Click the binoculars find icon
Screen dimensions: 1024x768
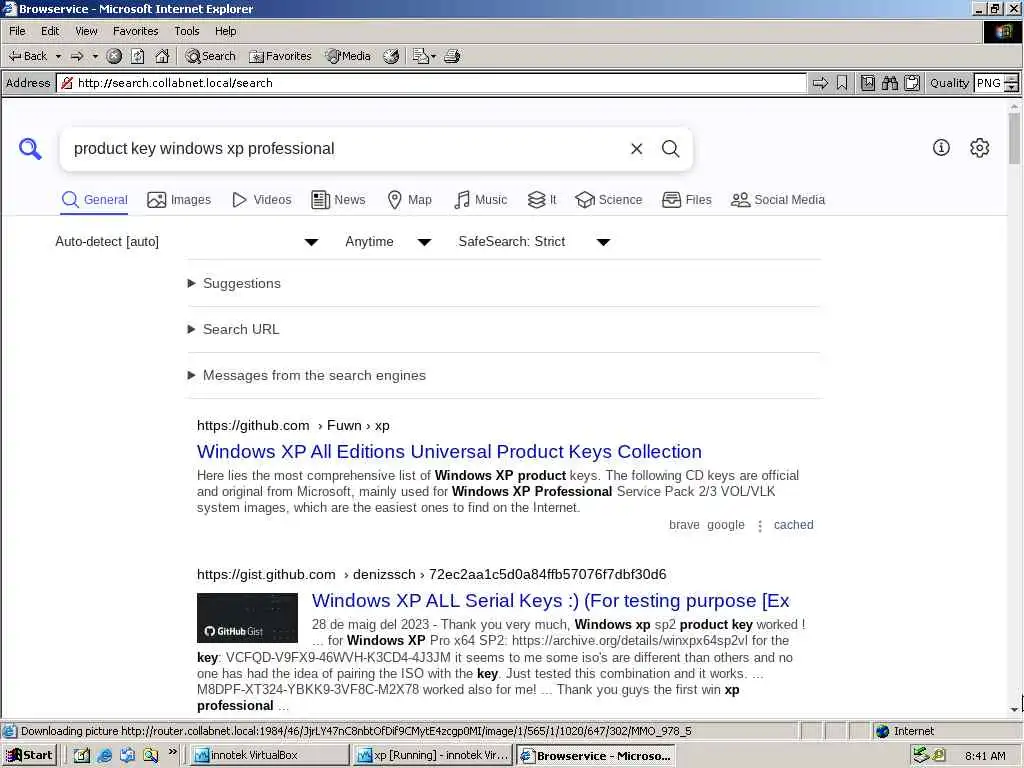click(889, 83)
